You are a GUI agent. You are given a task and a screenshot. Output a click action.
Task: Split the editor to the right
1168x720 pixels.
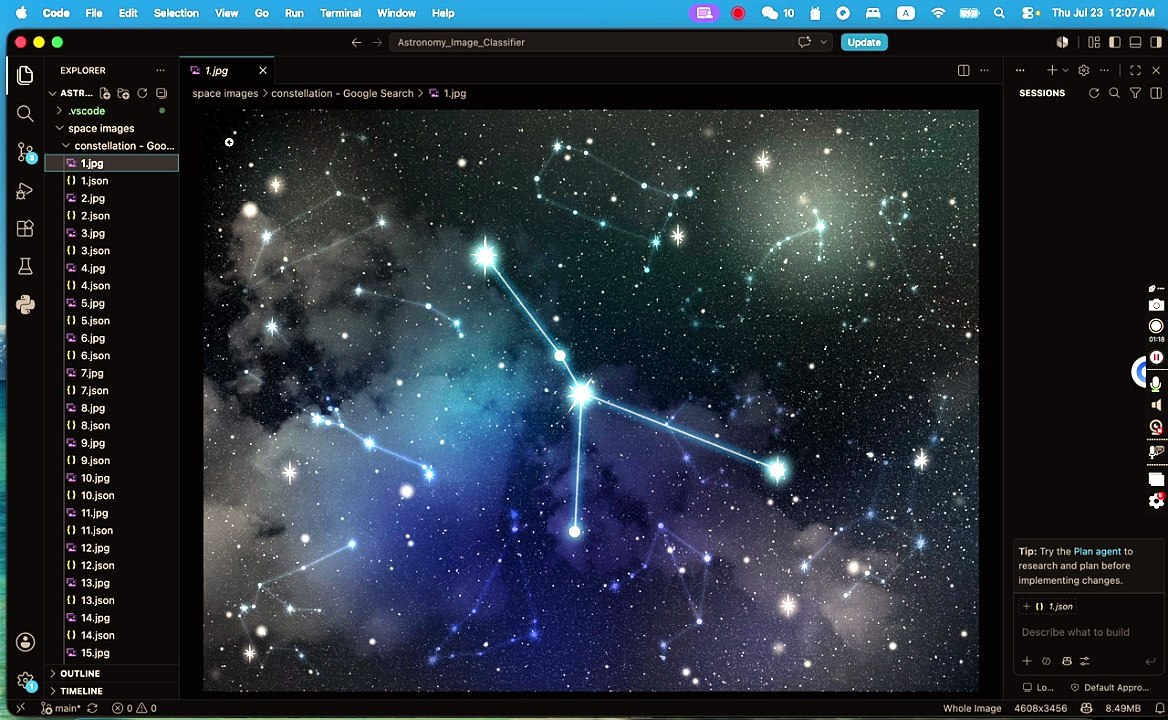coord(963,70)
